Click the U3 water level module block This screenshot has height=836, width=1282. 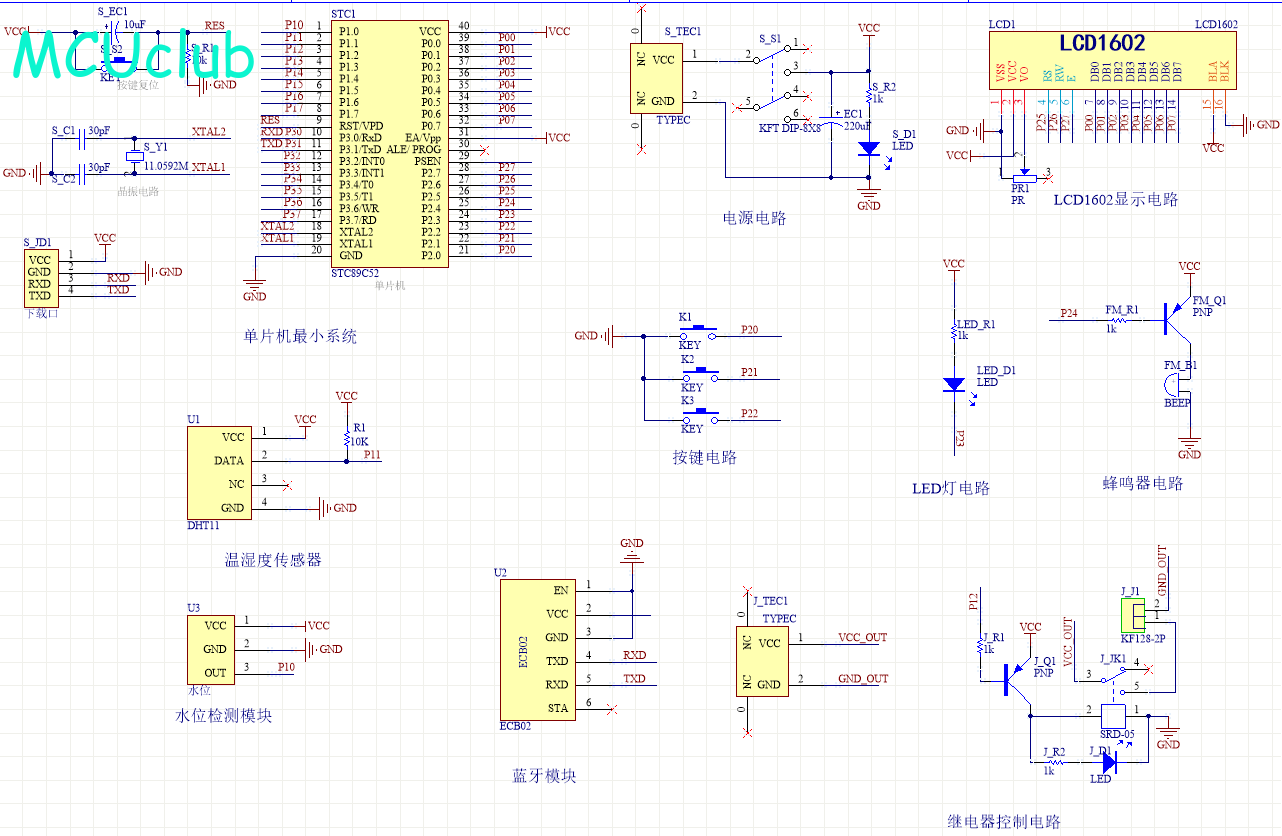[x=211, y=648]
